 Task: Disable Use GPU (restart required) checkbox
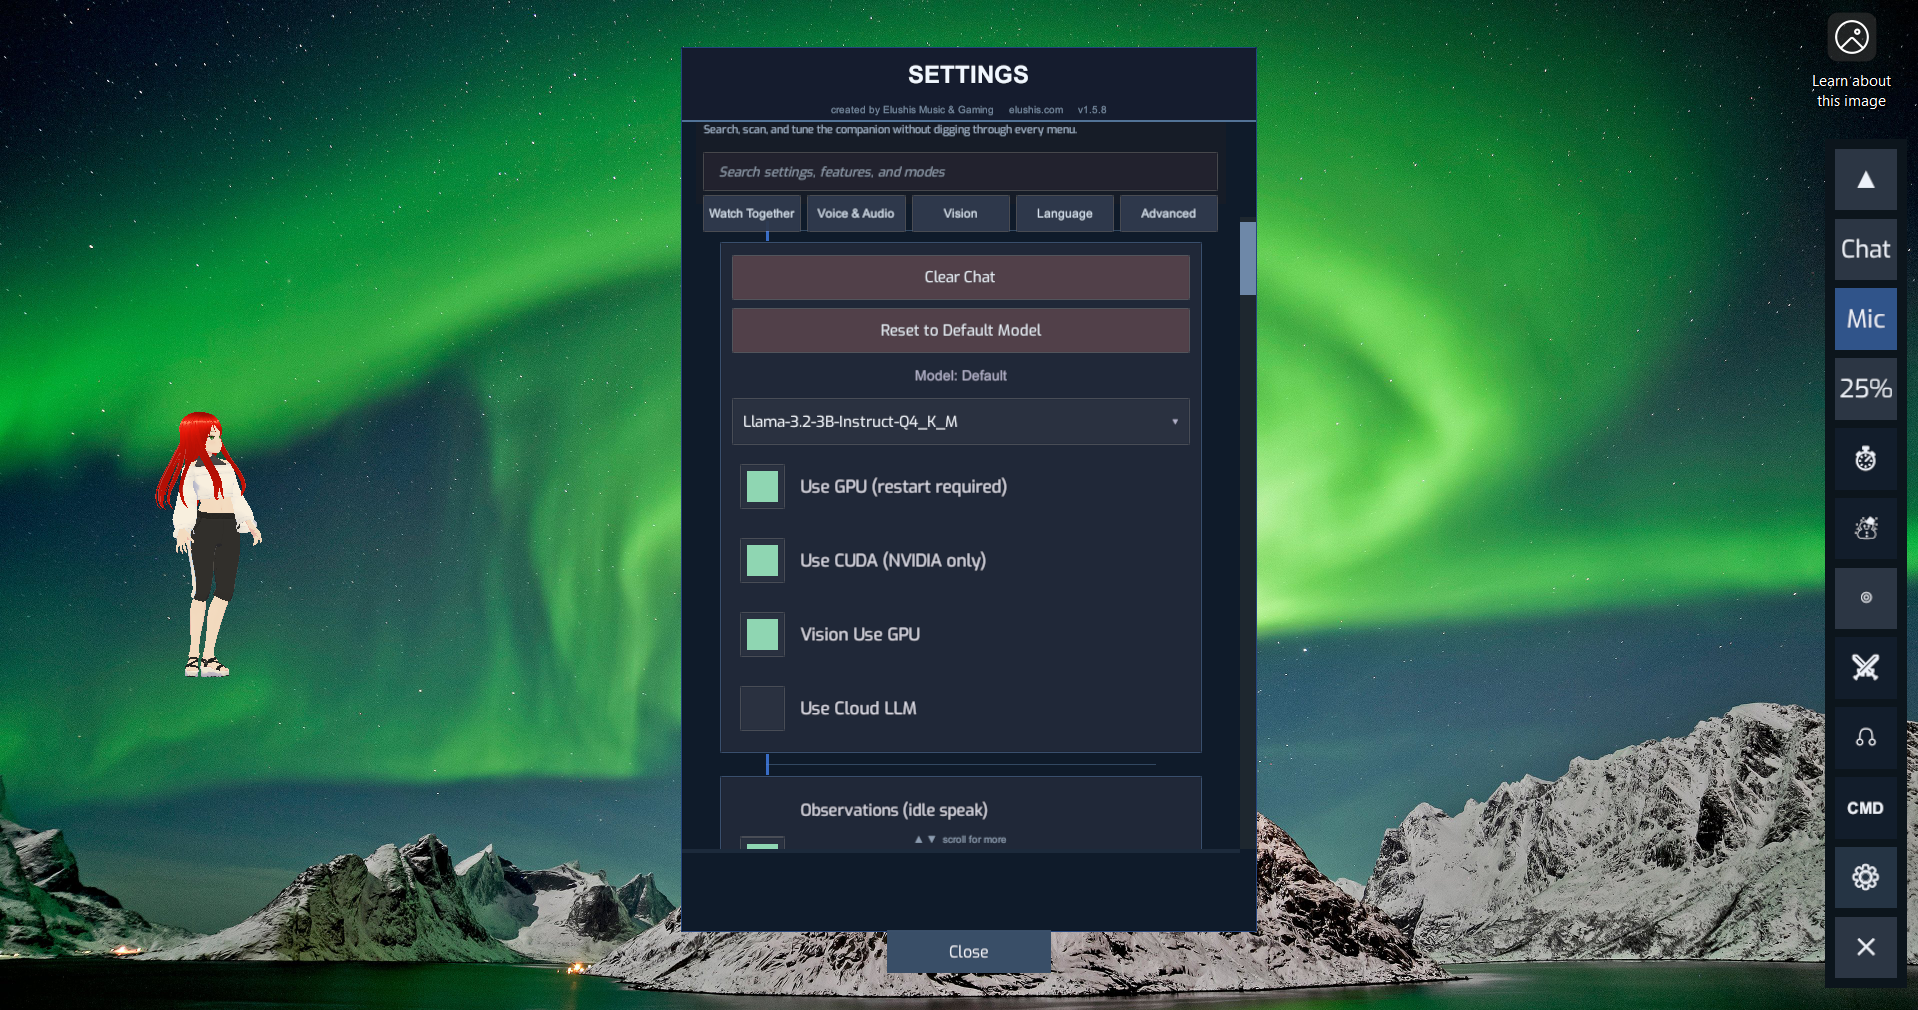[762, 487]
